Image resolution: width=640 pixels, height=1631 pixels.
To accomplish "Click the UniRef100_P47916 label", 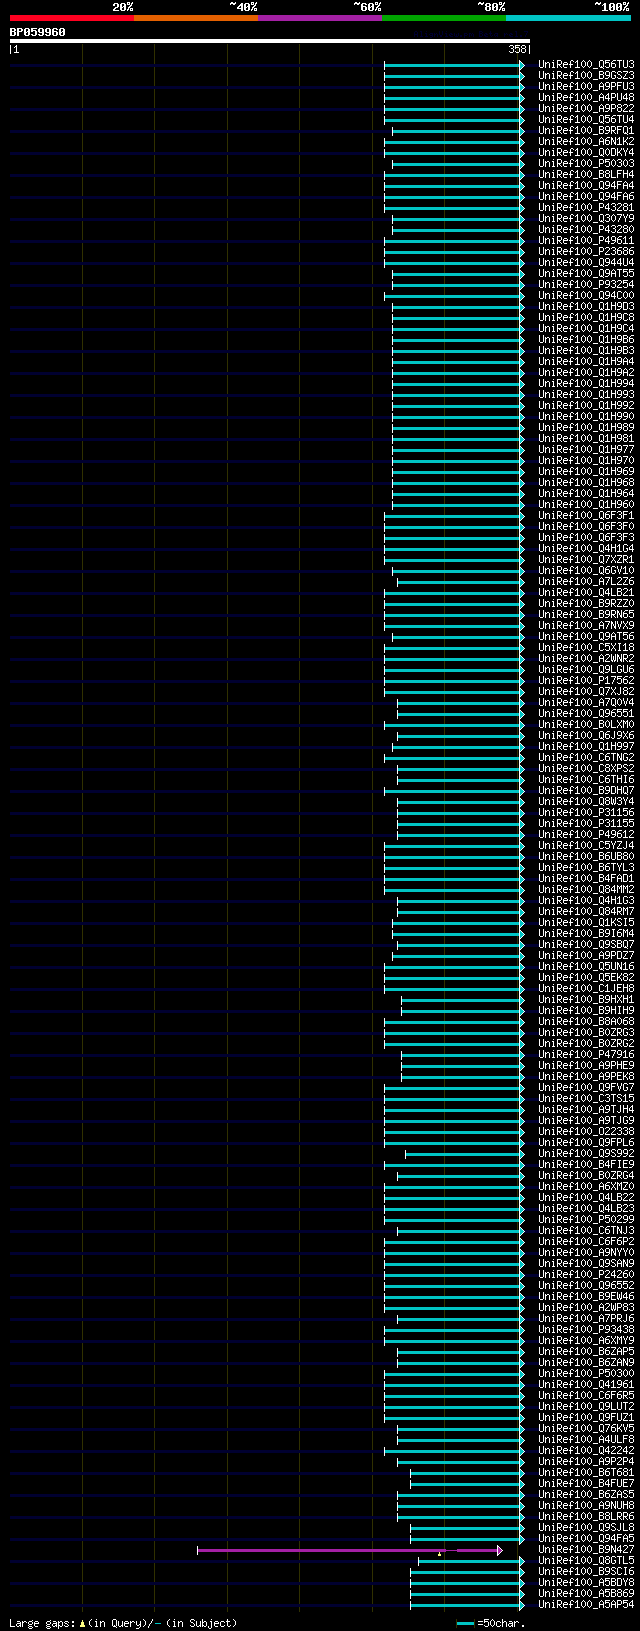I will pyautogui.click(x=586, y=1054).
